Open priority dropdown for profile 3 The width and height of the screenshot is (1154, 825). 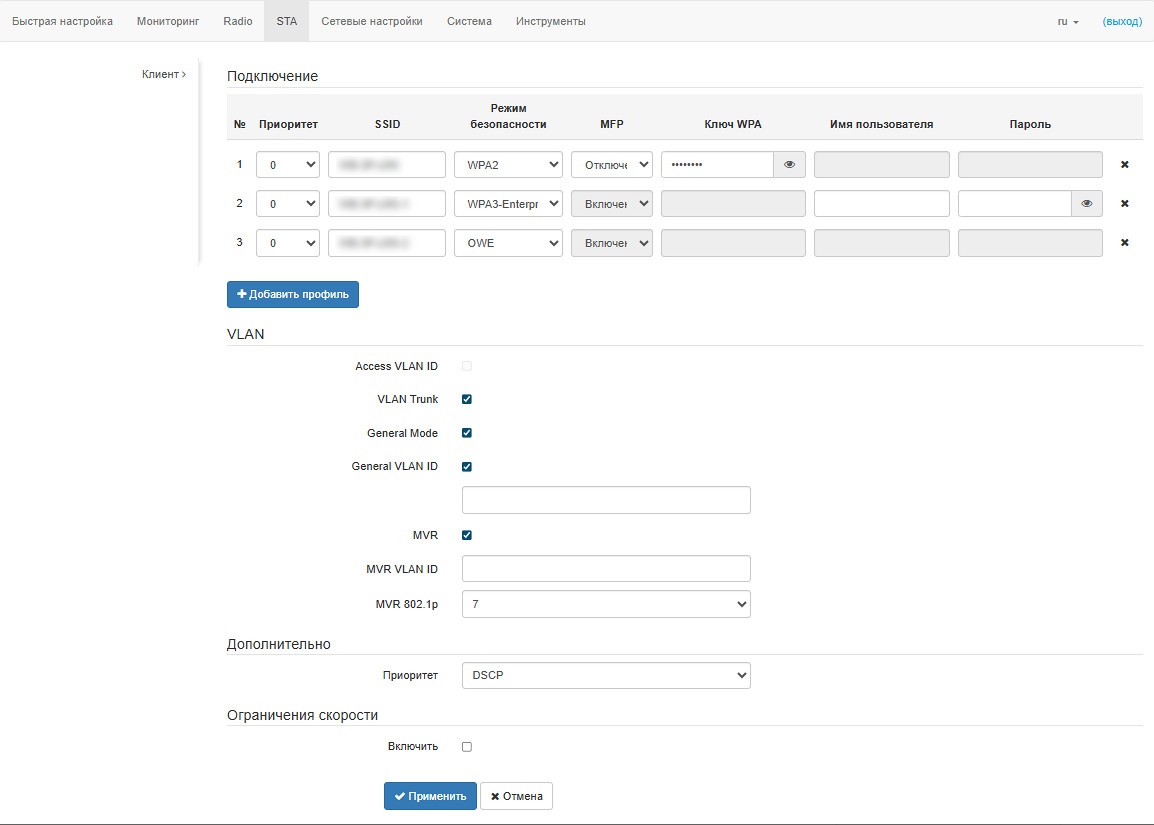pyautogui.click(x=288, y=243)
